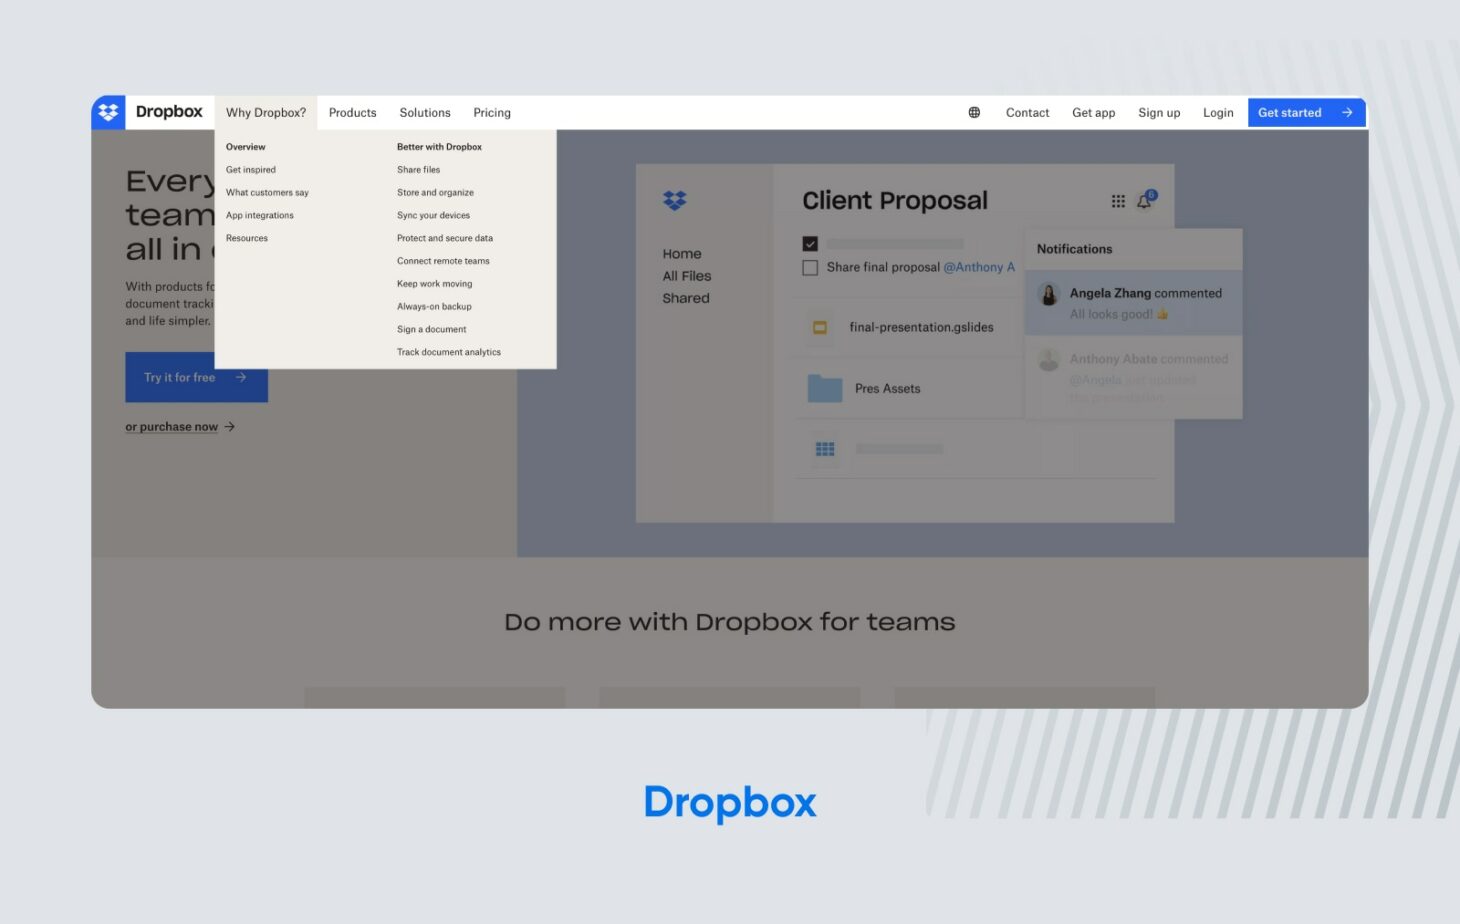Select Pricing in the navigation bar

tap(491, 112)
